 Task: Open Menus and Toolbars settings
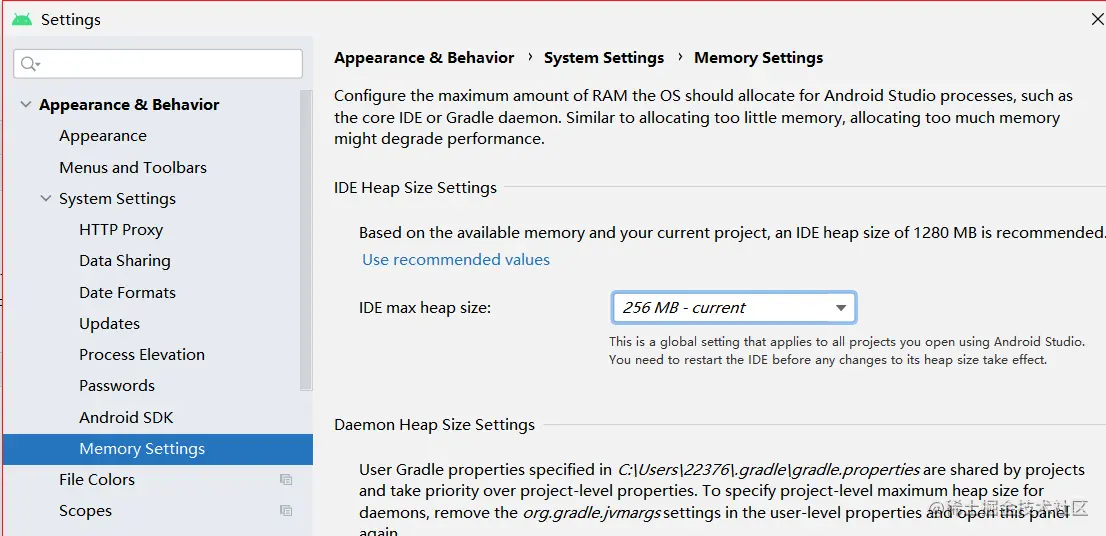click(133, 167)
